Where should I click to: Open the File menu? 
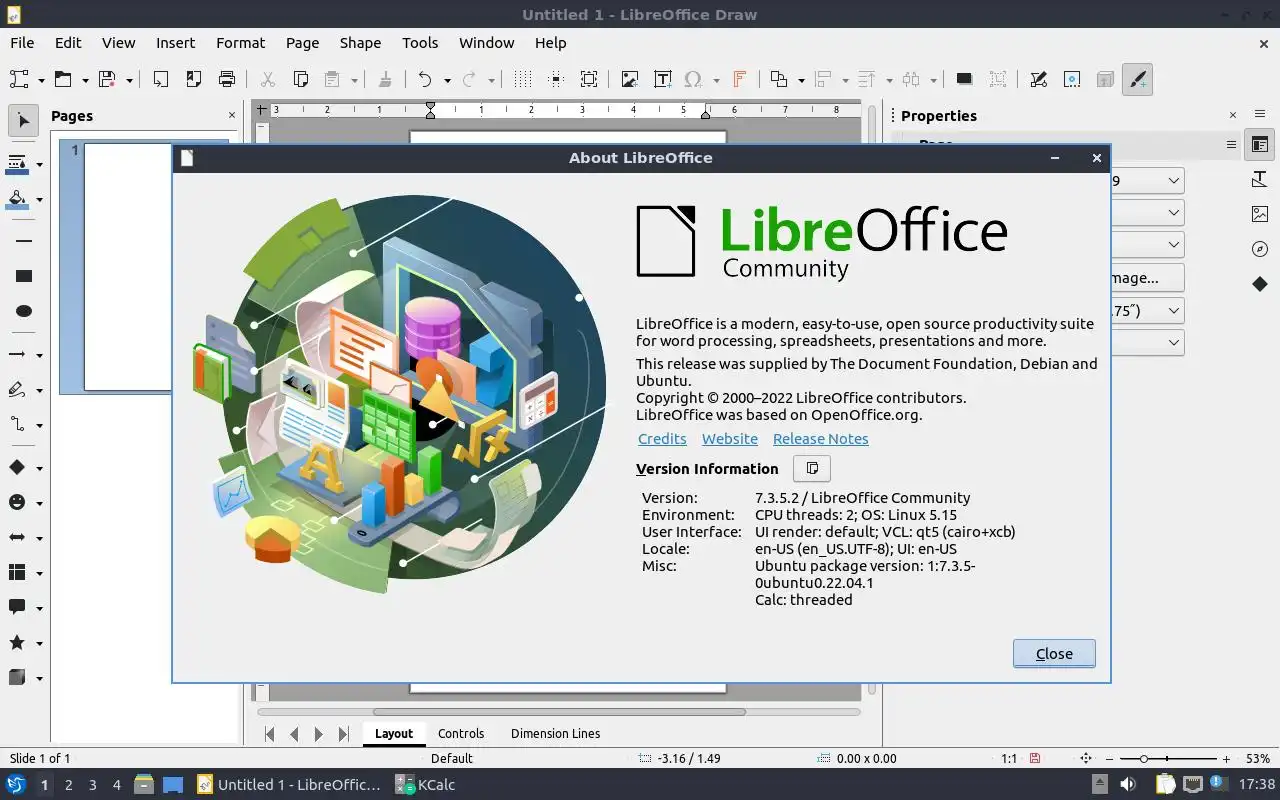click(22, 43)
